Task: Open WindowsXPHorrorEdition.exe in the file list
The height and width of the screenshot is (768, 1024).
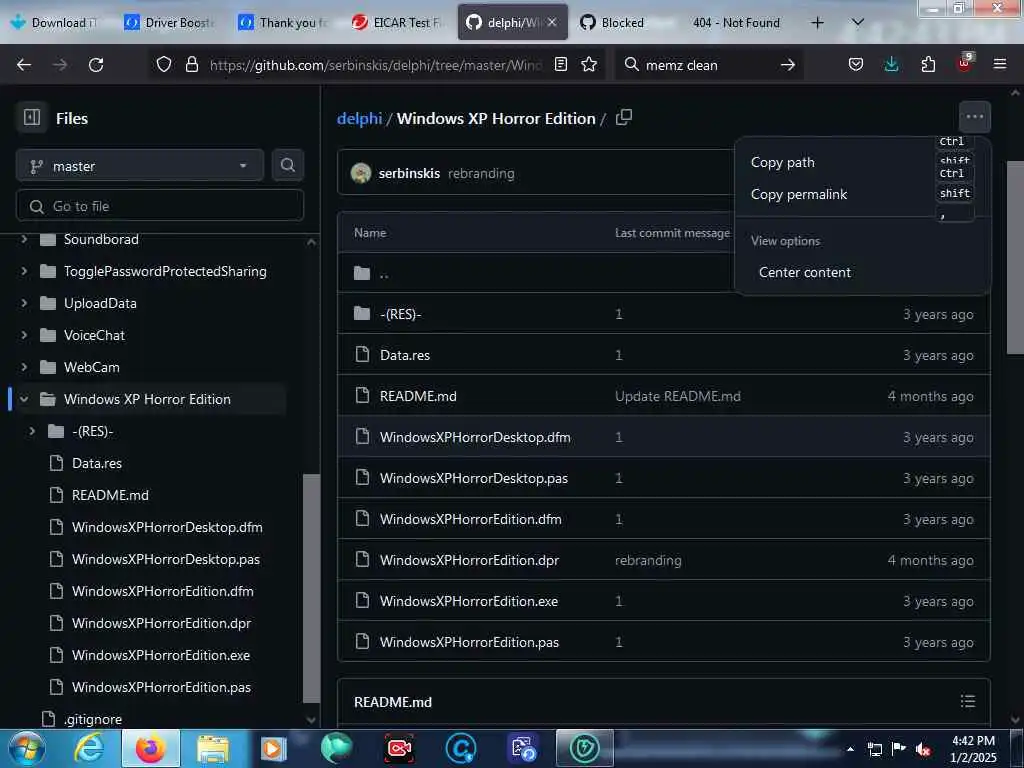Action: tap(469, 601)
